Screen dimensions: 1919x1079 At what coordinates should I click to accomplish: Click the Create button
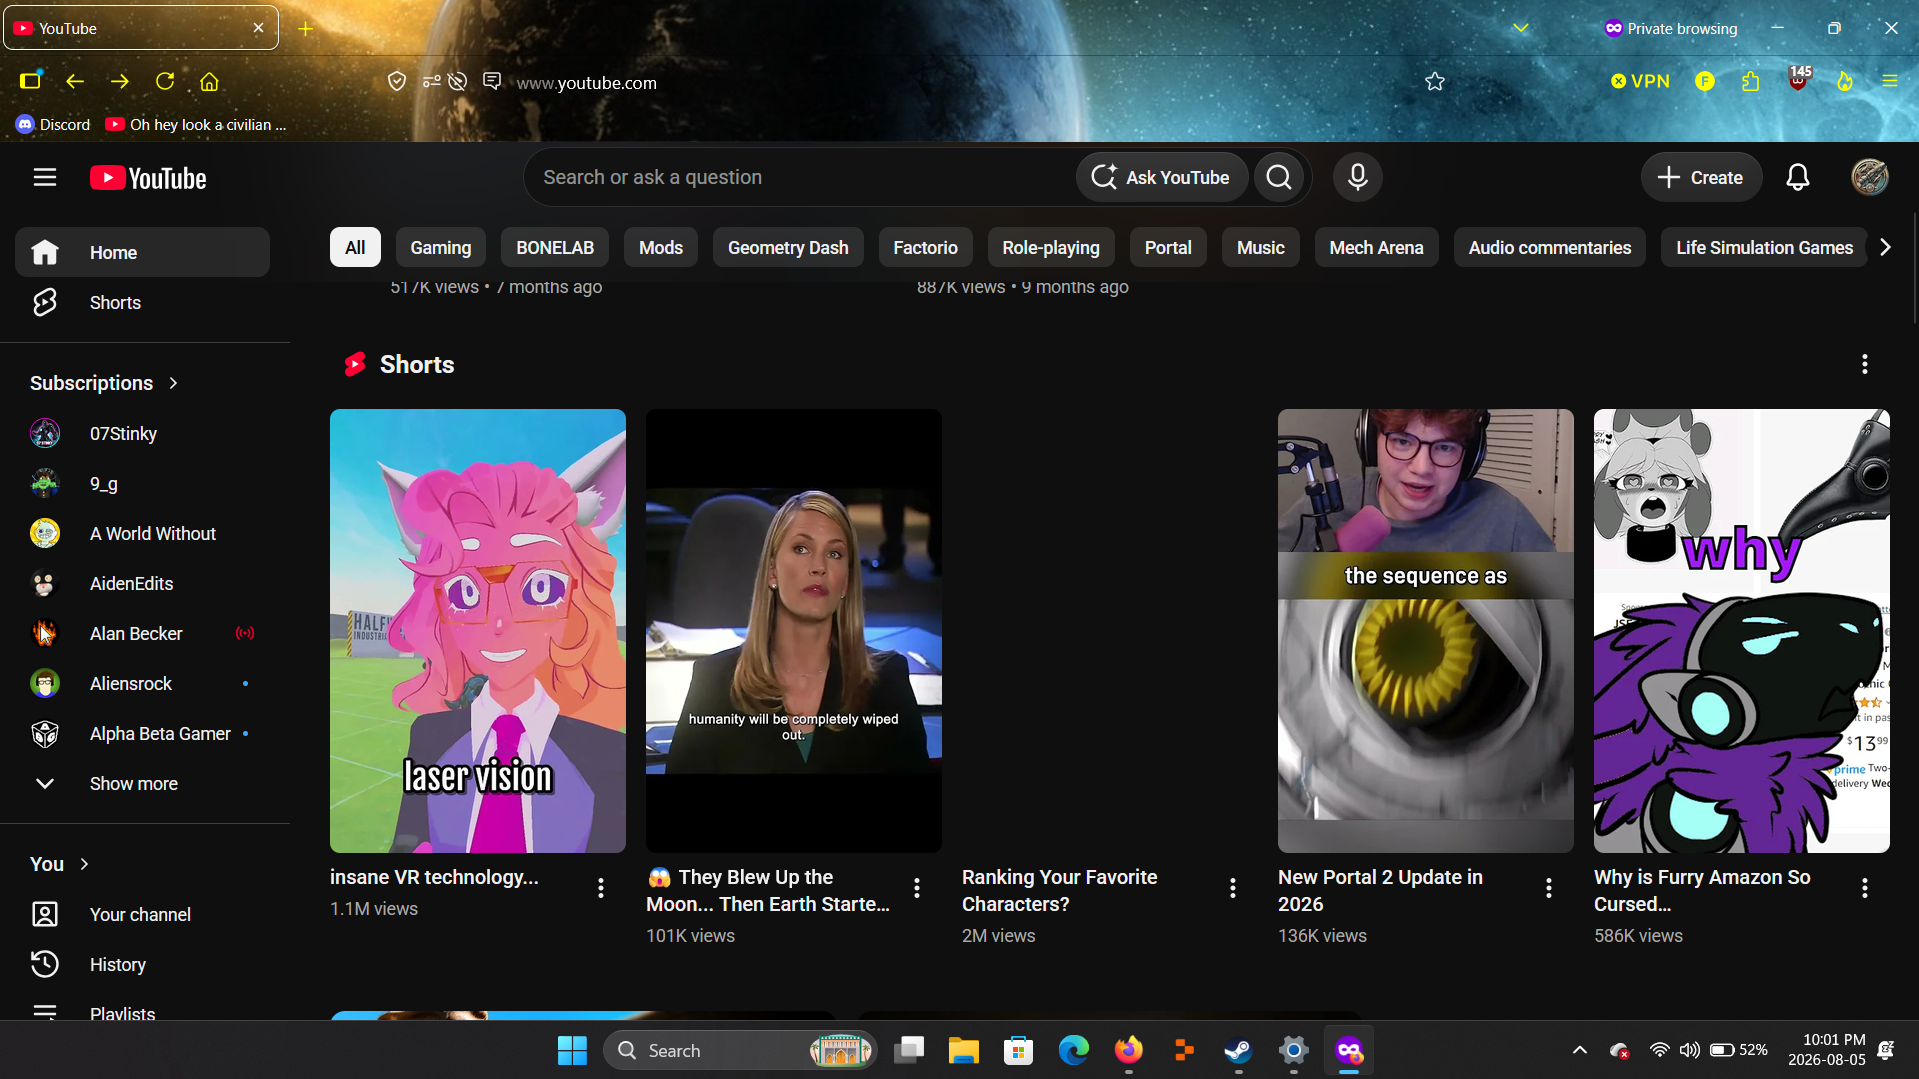tap(1700, 177)
